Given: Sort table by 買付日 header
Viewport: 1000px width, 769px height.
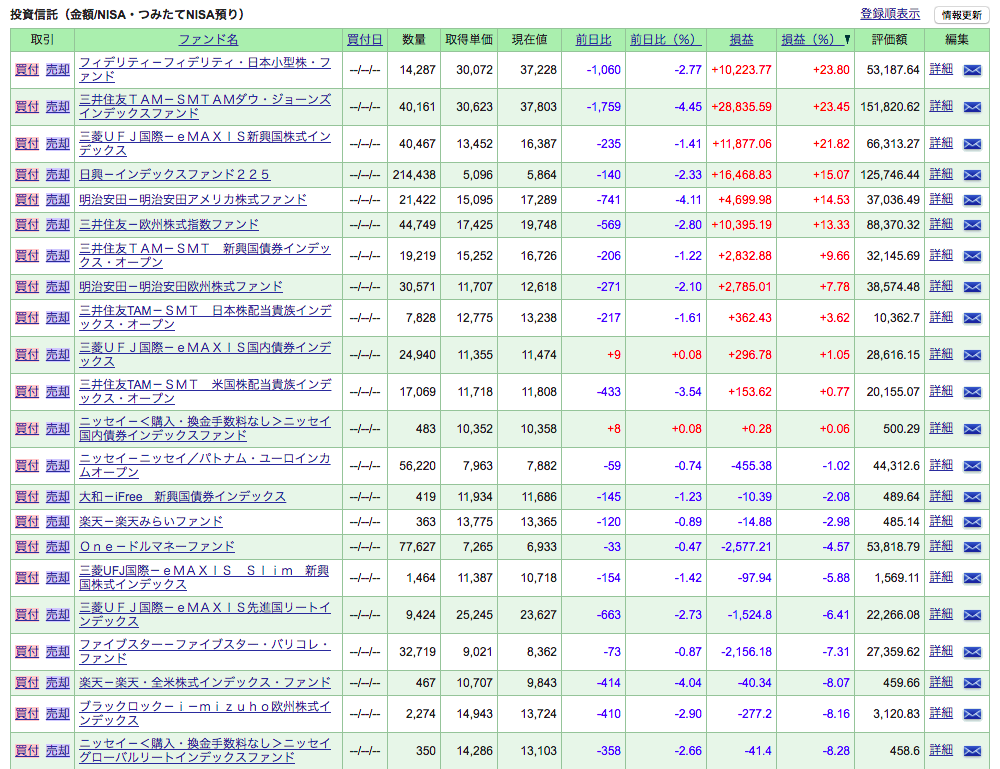Looking at the screenshot, I should pos(365,40).
